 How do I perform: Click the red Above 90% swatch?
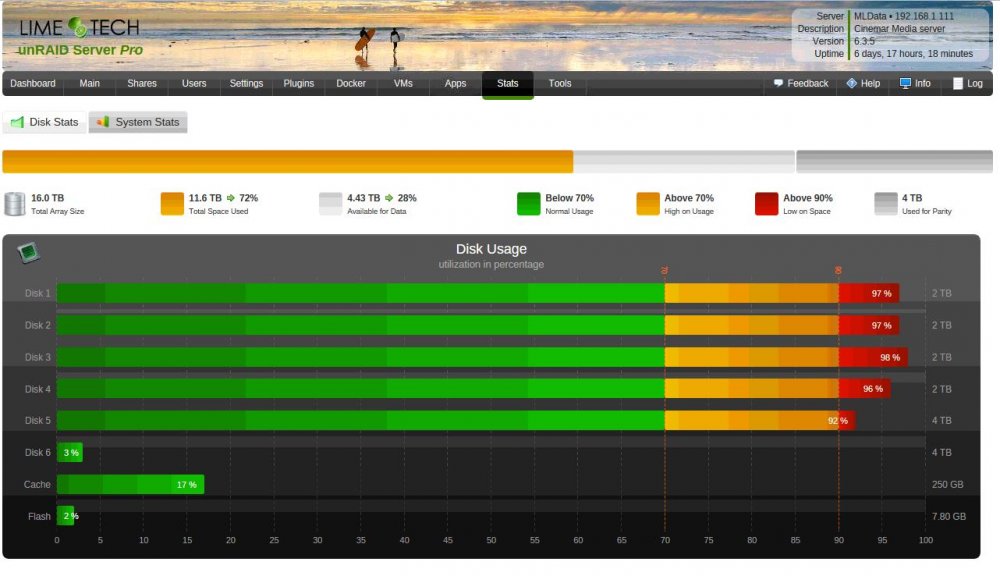(x=766, y=203)
